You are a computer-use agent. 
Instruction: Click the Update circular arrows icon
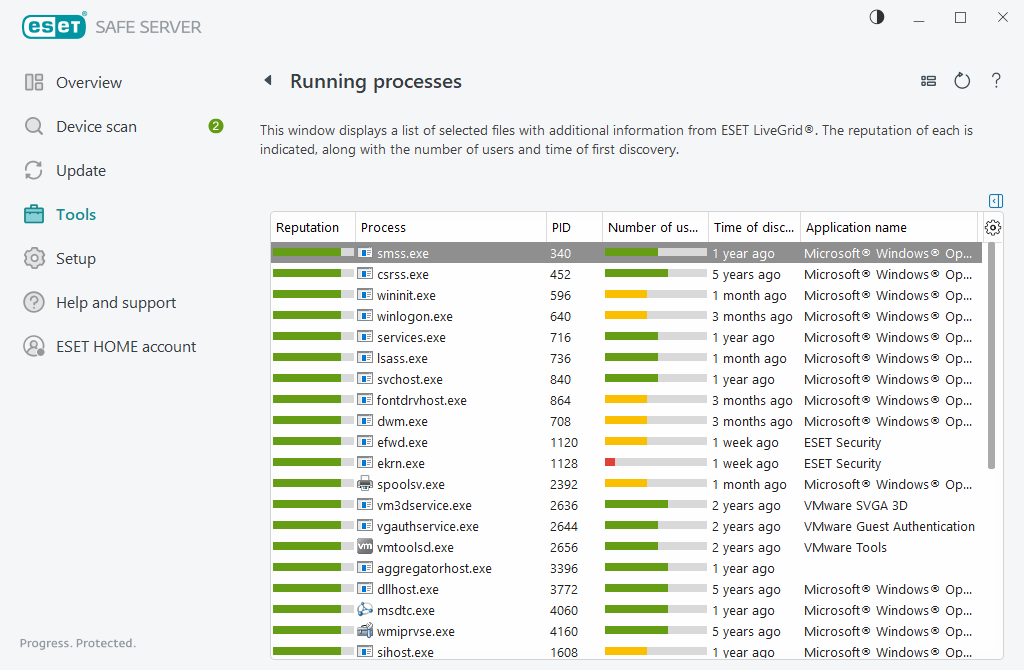pyautogui.click(x=34, y=170)
